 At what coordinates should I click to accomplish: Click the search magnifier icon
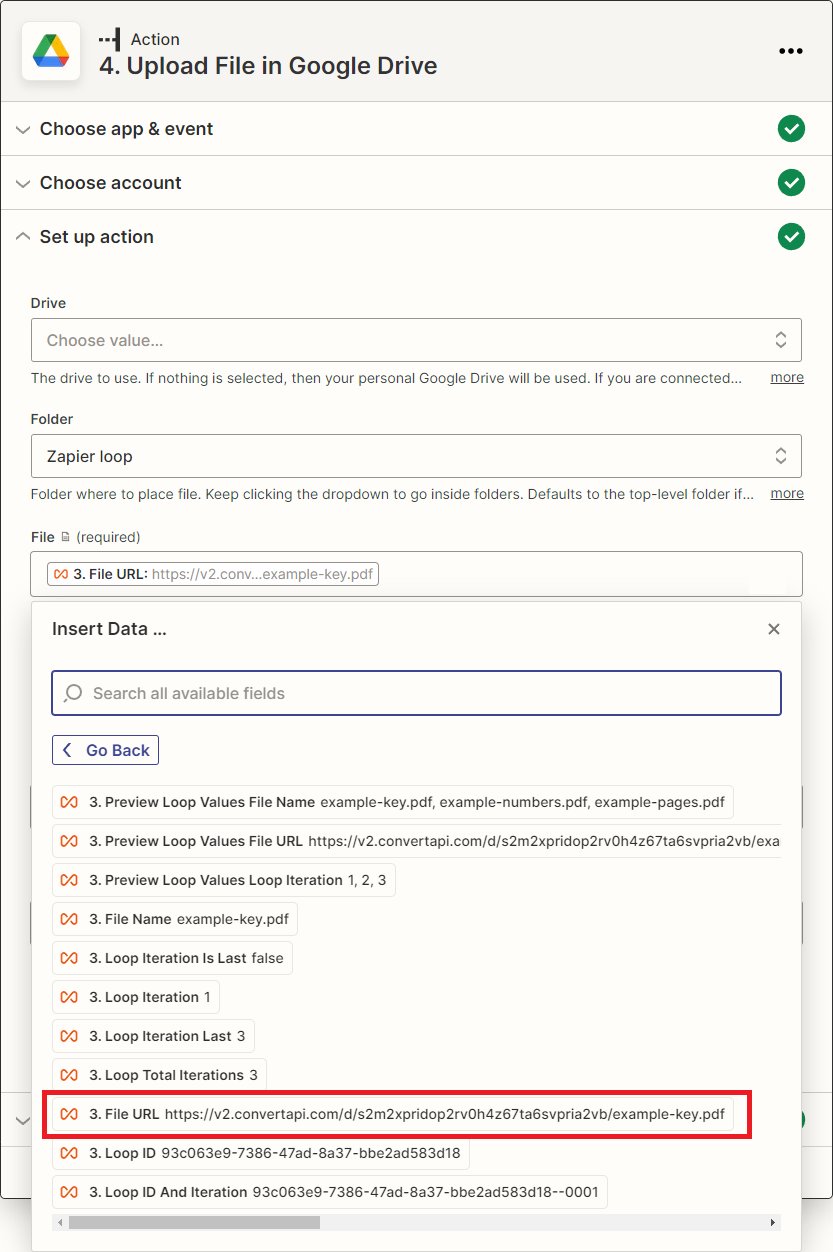(73, 693)
